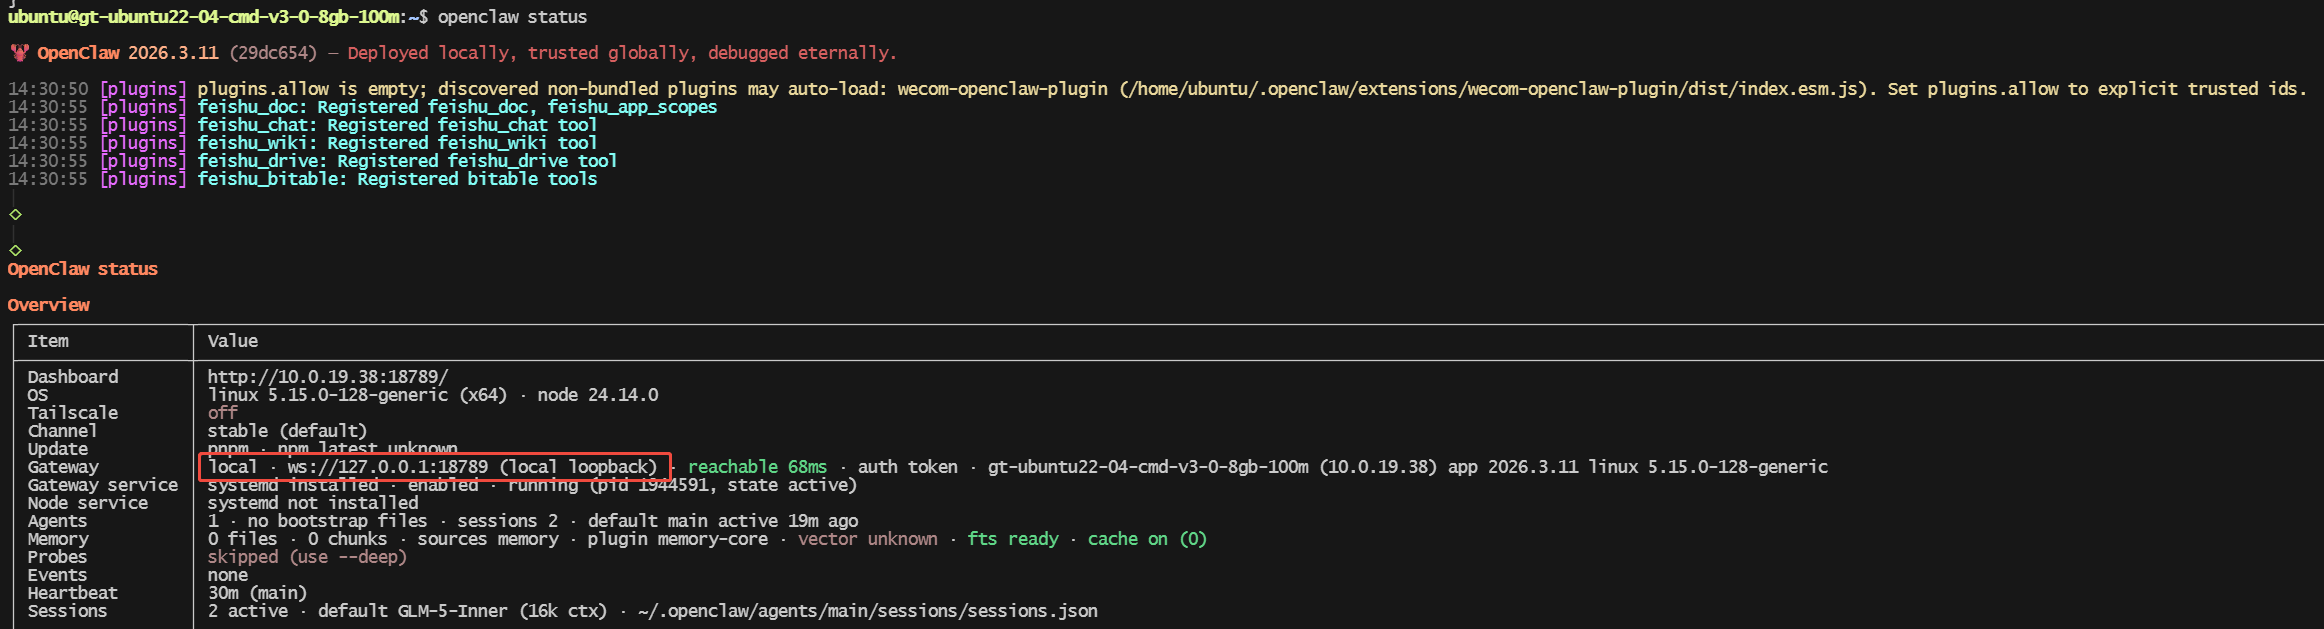Click the Events 'none' value
The height and width of the screenshot is (629, 2324).
point(228,575)
